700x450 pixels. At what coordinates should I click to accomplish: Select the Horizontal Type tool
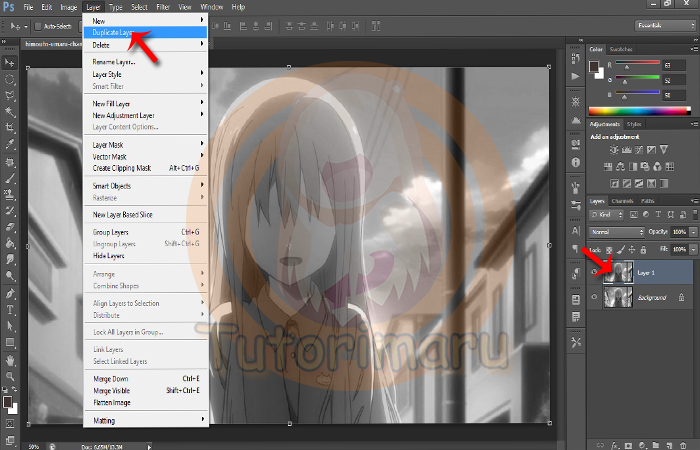(x=9, y=309)
